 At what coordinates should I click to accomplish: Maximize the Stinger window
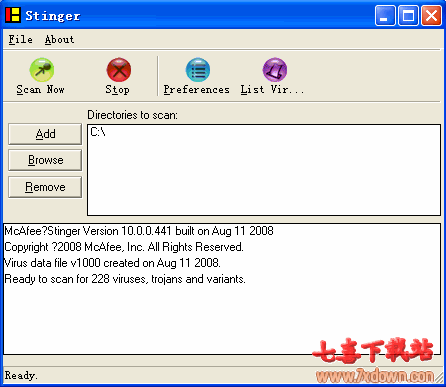coord(408,15)
